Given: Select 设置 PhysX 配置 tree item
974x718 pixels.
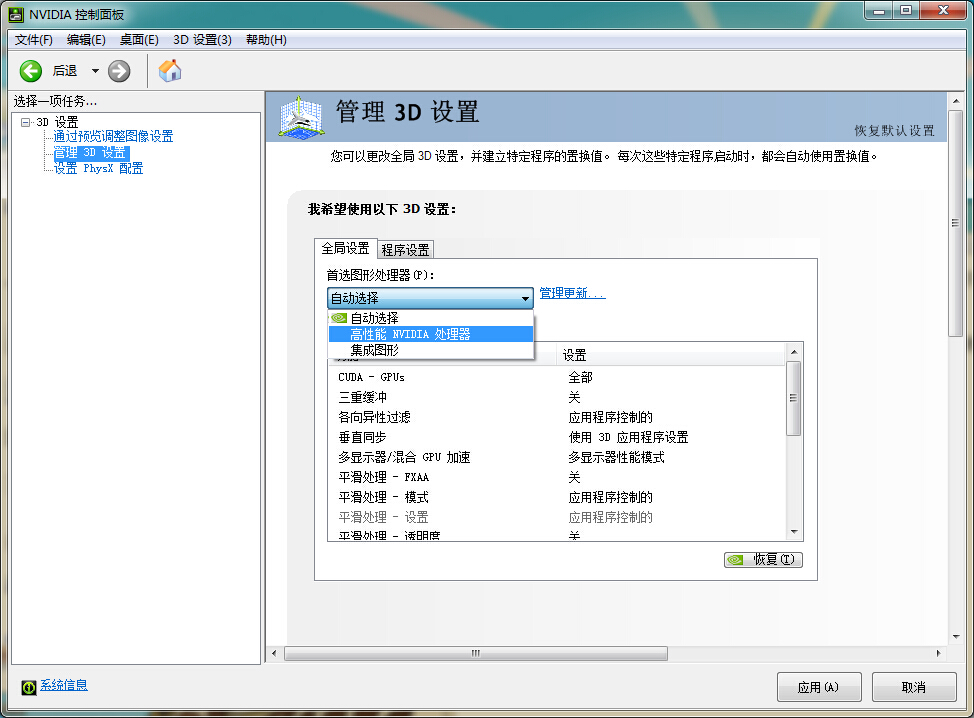Looking at the screenshot, I should pyautogui.click(x=98, y=168).
